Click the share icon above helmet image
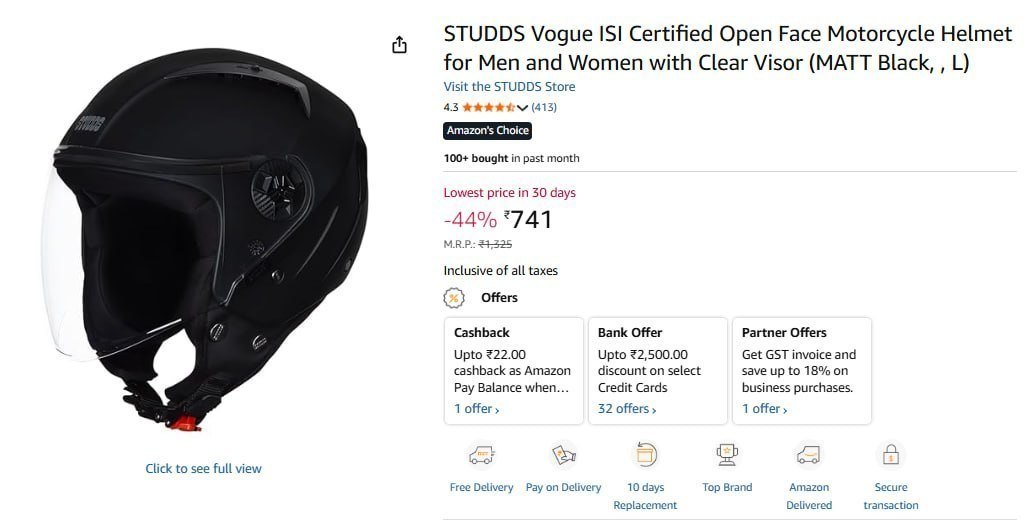 (399, 45)
